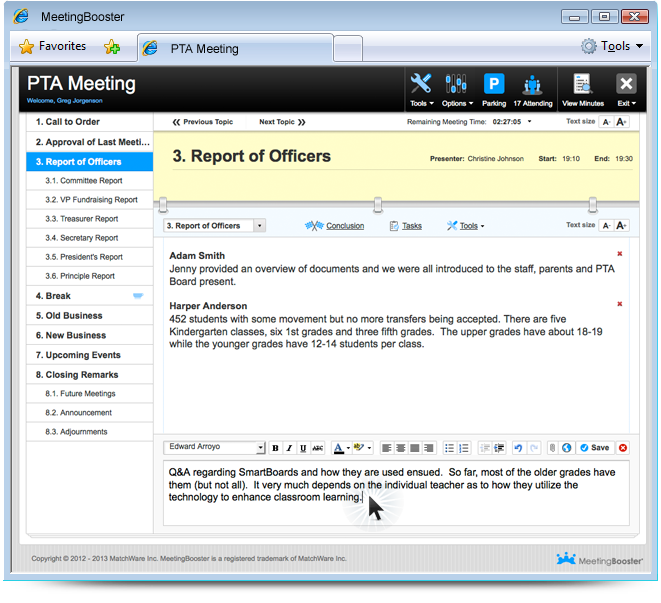
Task: Open the Tasks link
Action: point(406,226)
